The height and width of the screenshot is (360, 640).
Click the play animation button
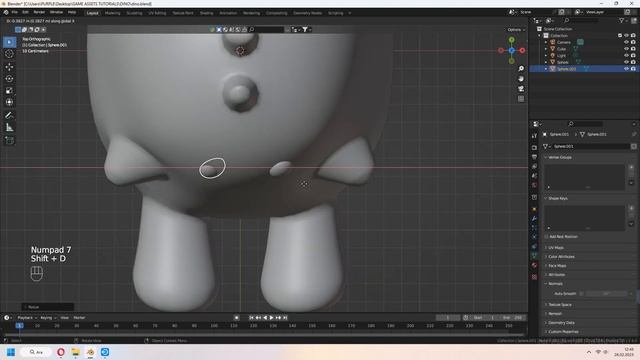(x=271, y=318)
